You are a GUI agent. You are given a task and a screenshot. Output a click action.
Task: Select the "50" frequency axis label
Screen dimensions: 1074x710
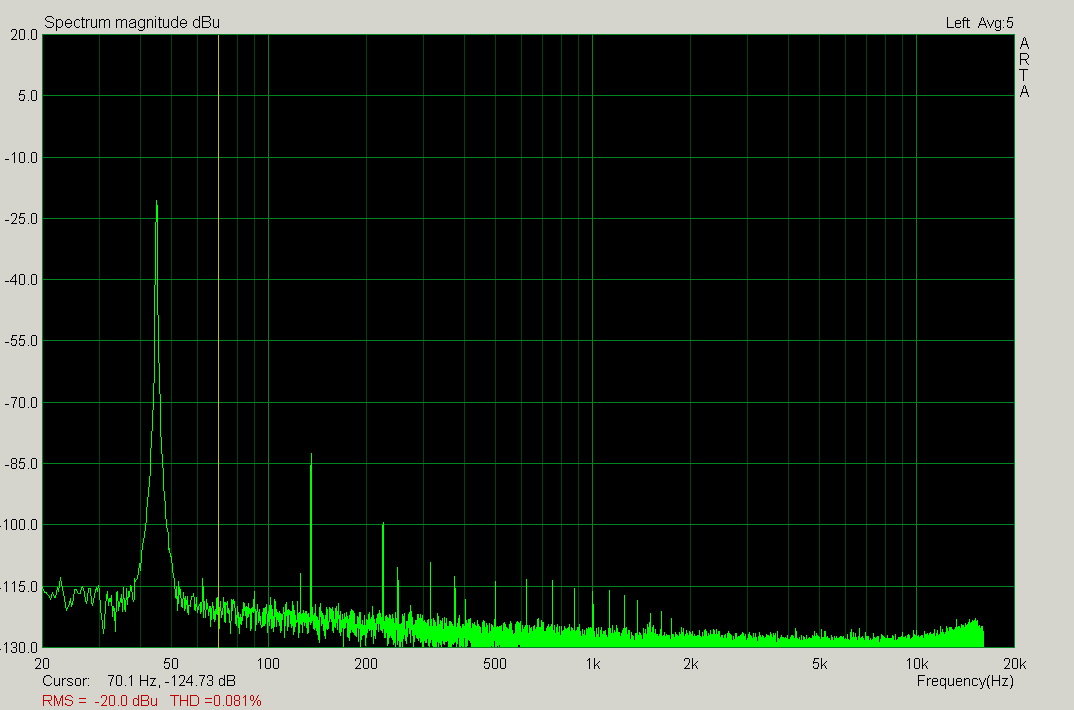pyautogui.click(x=171, y=663)
